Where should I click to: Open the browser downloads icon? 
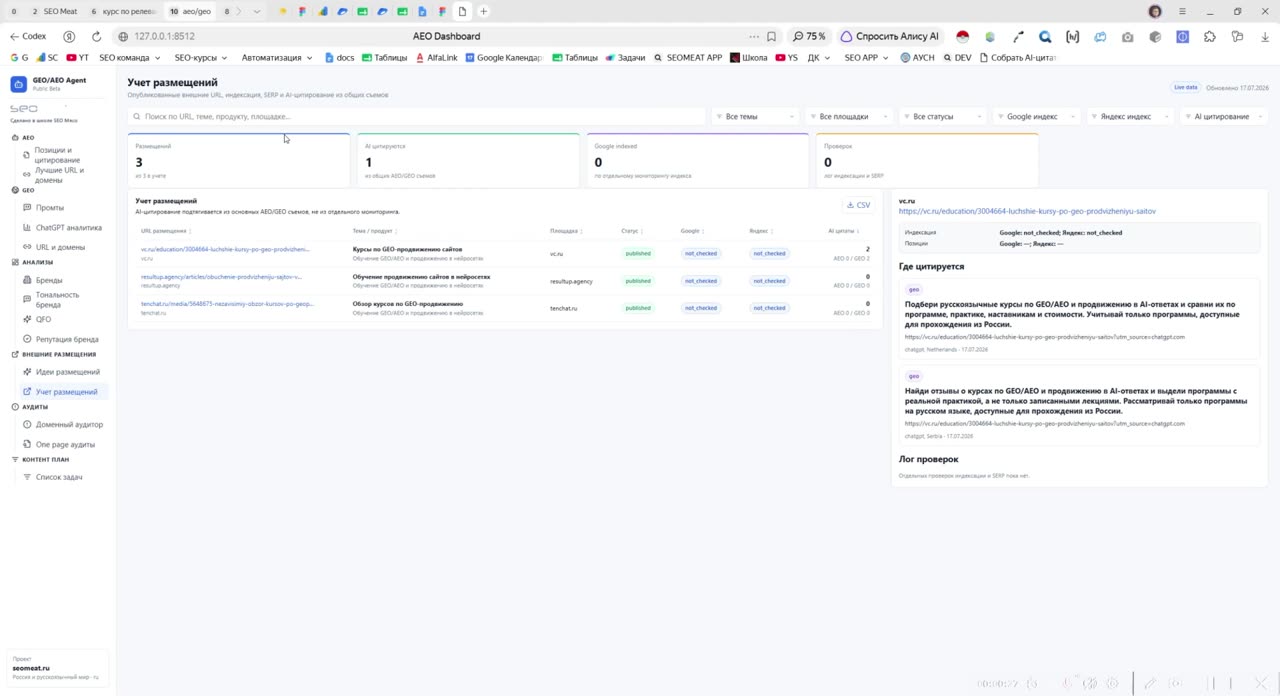tap(1264, 36)
